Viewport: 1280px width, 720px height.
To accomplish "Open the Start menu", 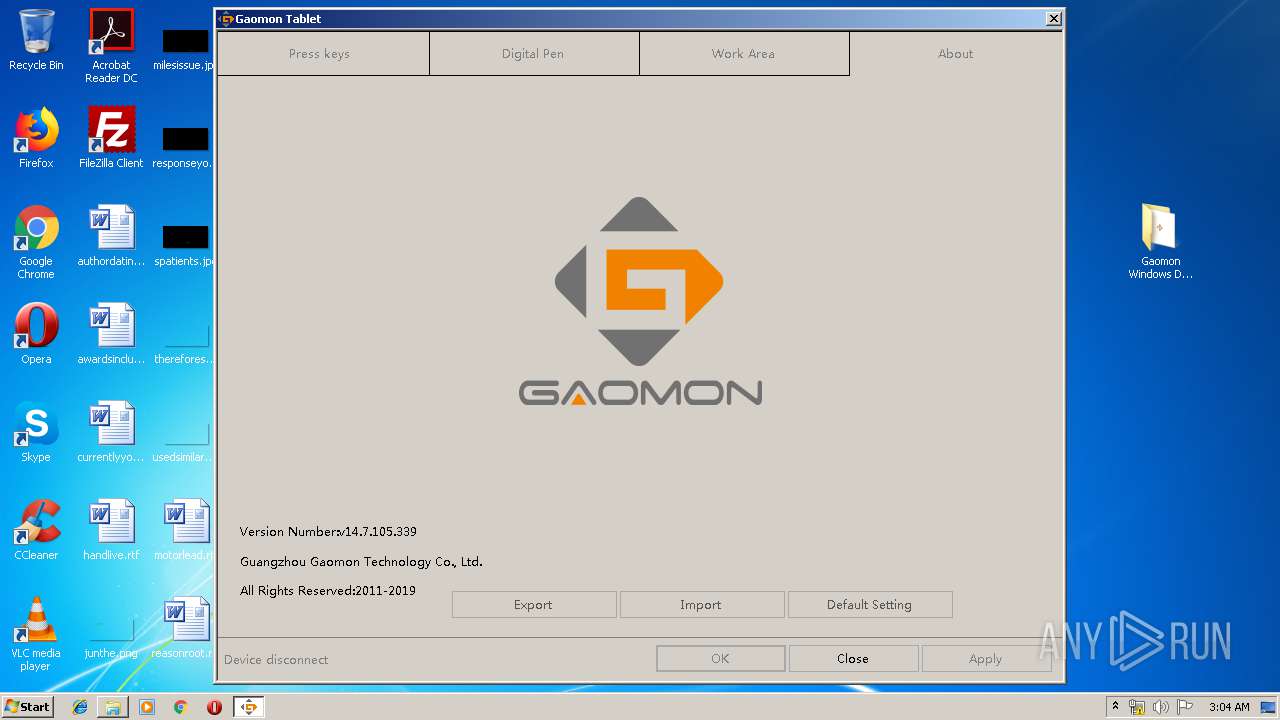I will pyautogui.click(x=27, y=707).
